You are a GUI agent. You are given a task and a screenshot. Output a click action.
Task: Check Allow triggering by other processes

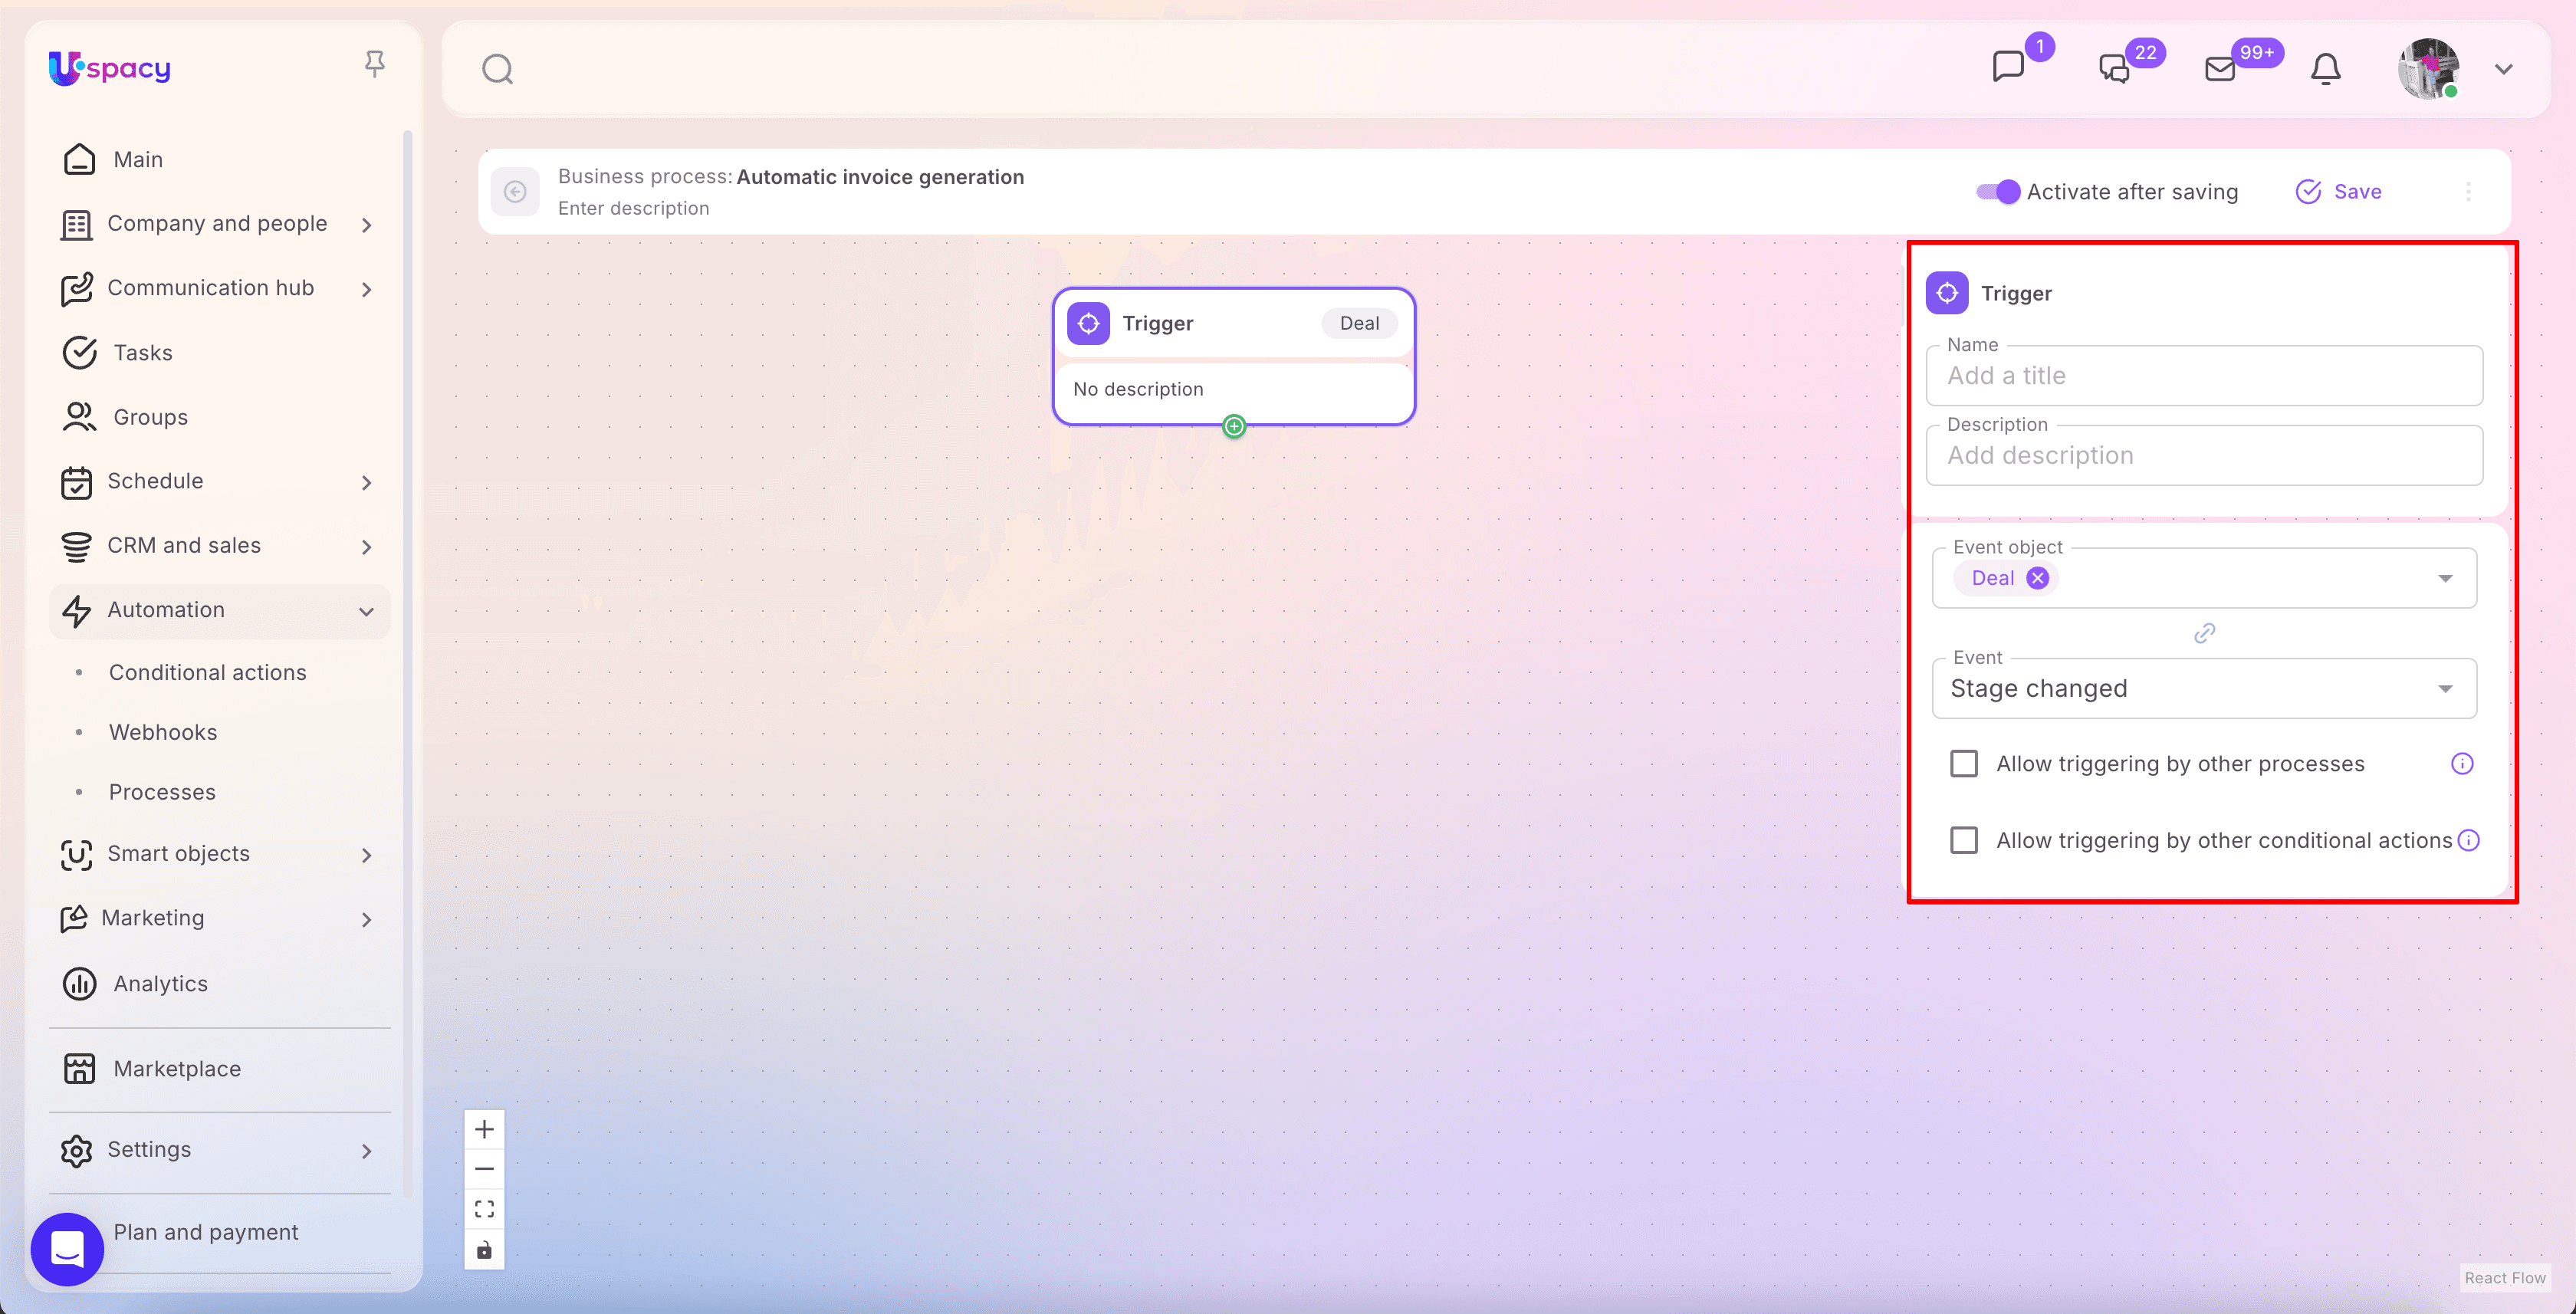1964,764
